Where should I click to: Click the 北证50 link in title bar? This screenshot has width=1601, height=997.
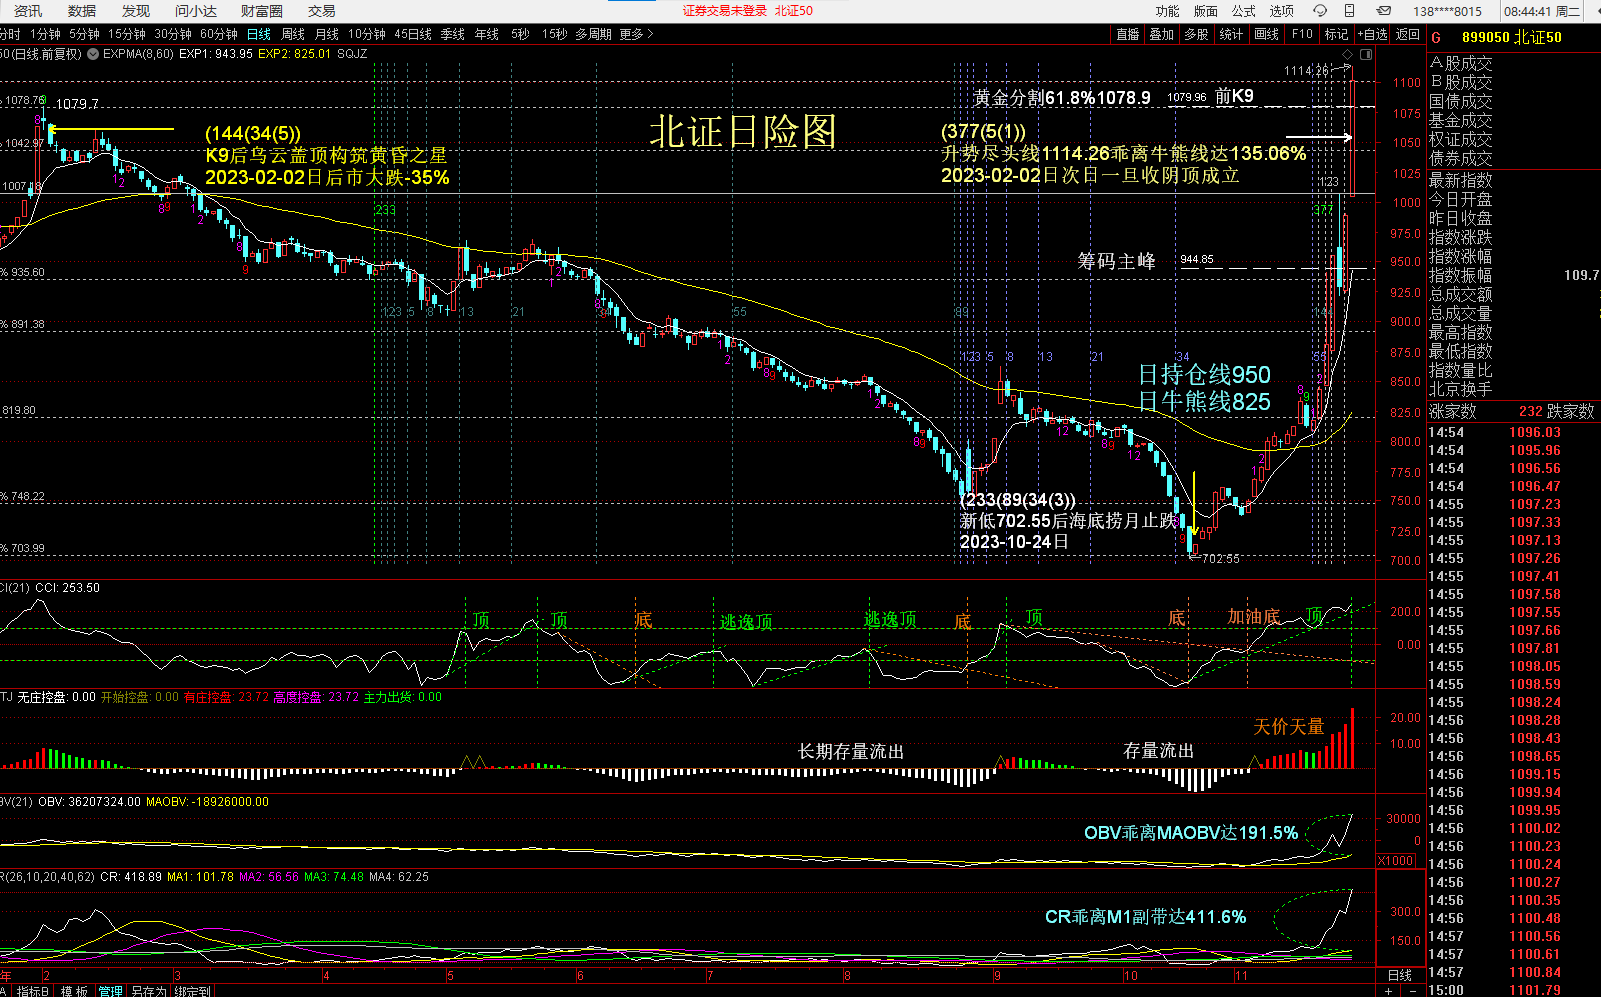coord(794,11)
